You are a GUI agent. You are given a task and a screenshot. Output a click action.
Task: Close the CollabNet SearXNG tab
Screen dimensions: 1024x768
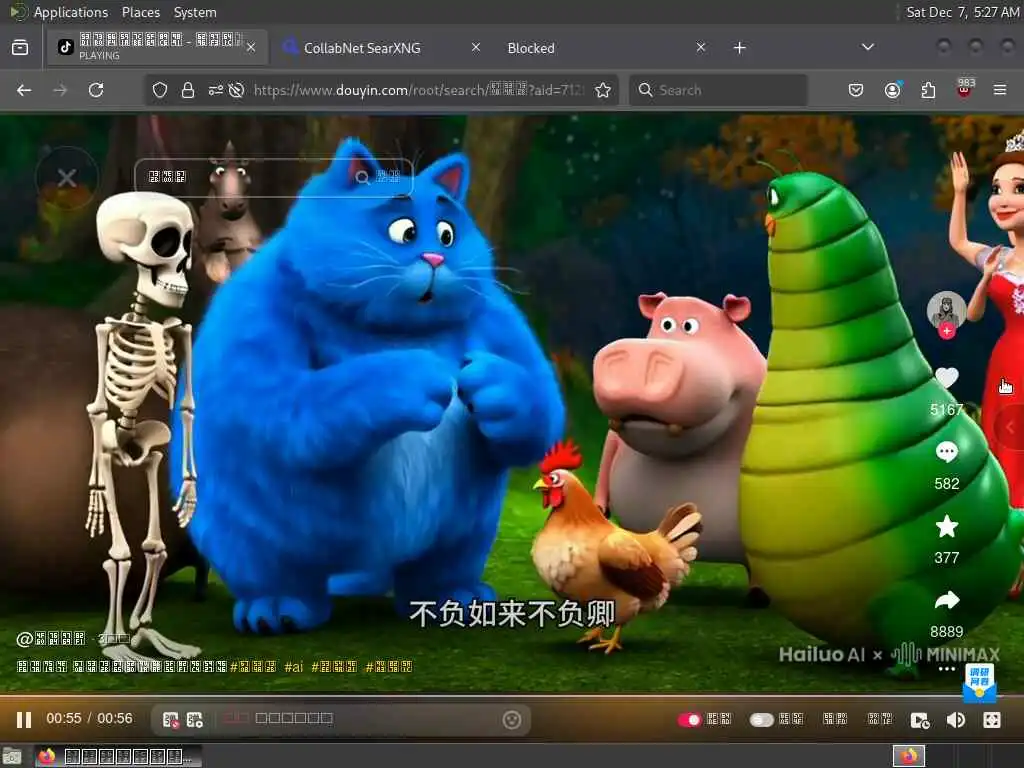(476, 47)
